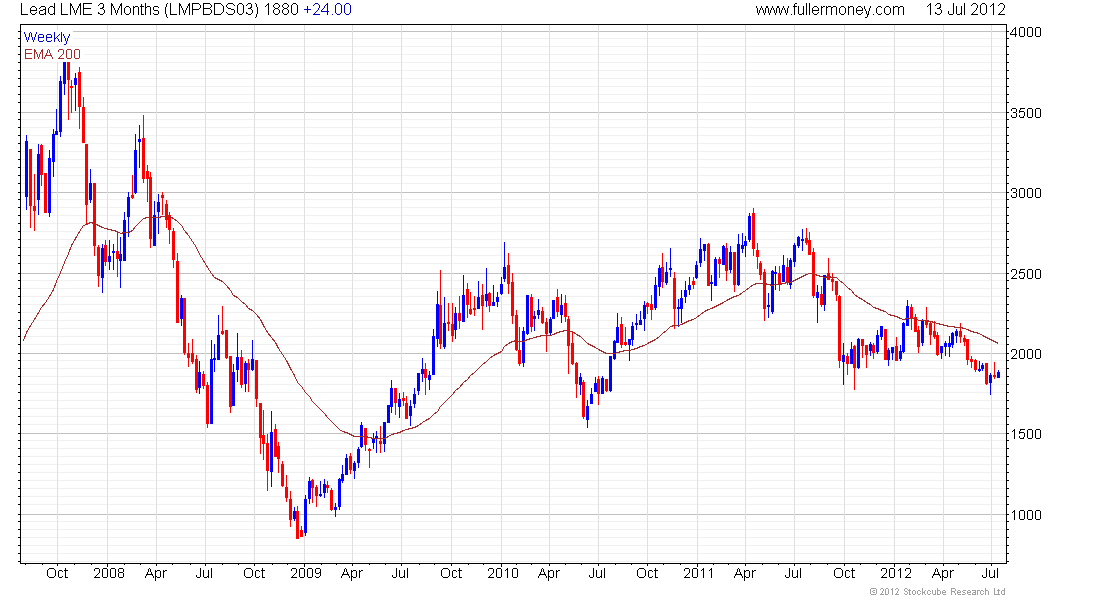Image resolution: width=1100 pixels, height=600 pixels.
Task: Click the 2007 peak candle near 3800
Action: [67, 74]
